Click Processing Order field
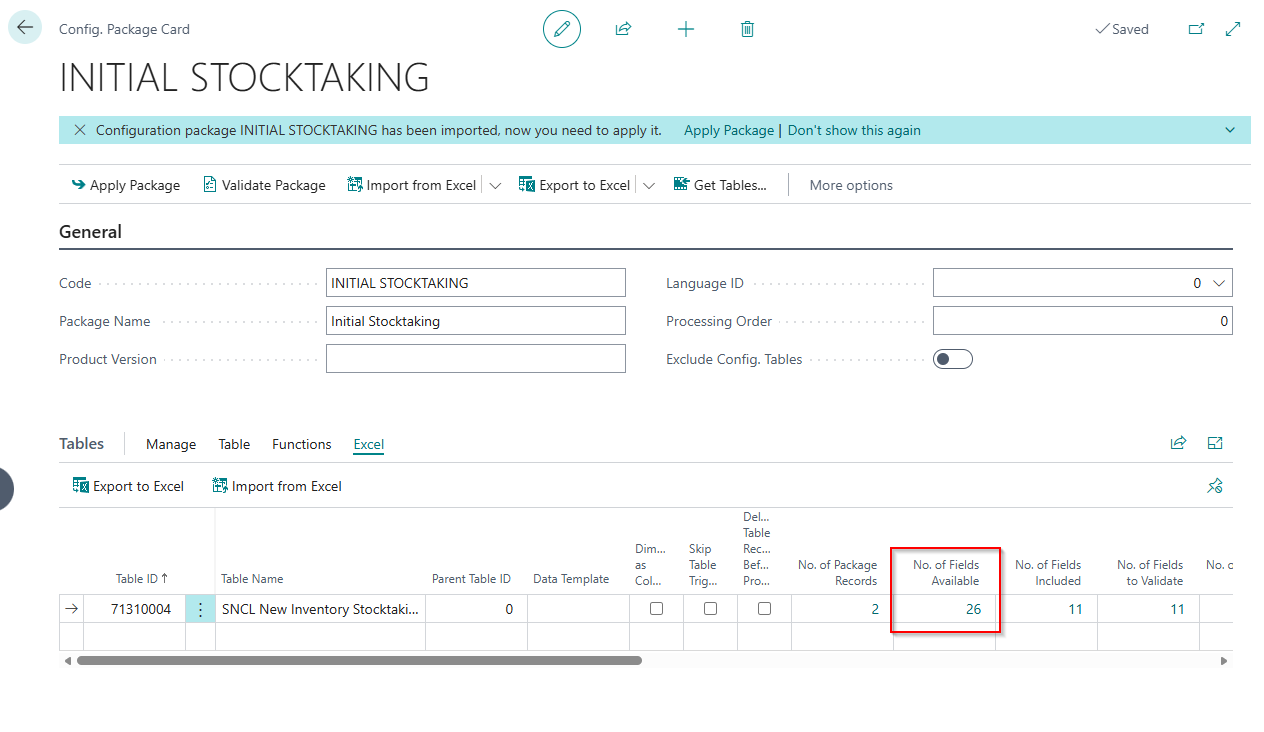The width and height of the screenshot is (1264, 732). 1083,321
